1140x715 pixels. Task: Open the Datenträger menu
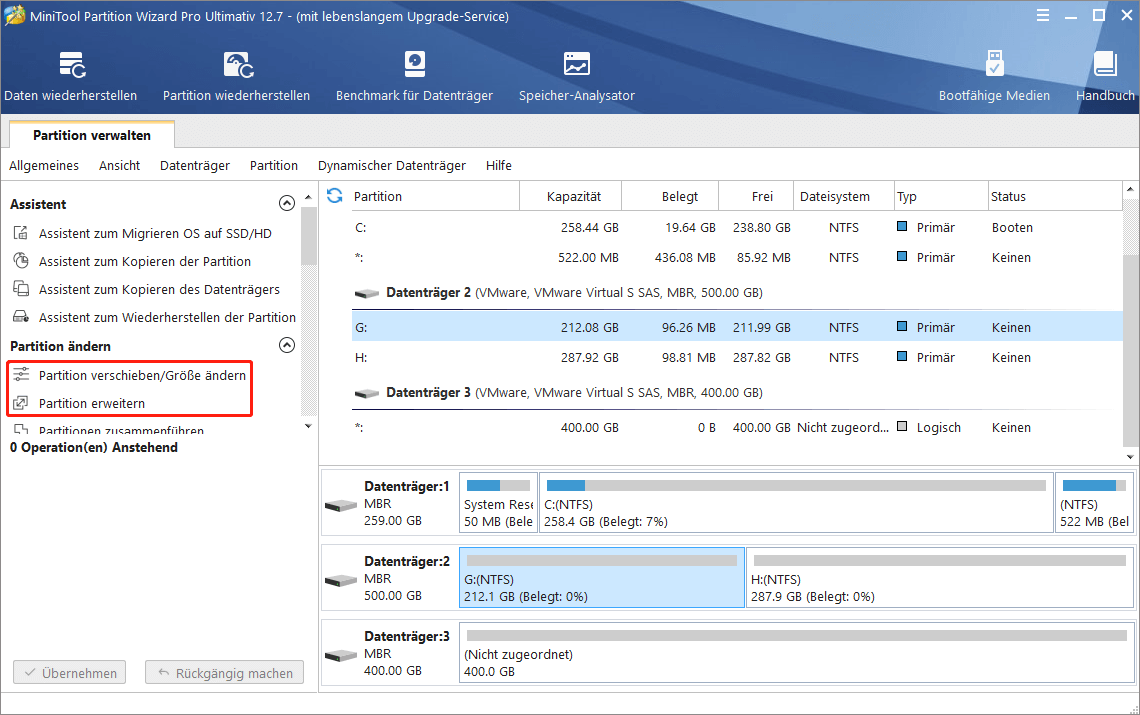point(195,166)
